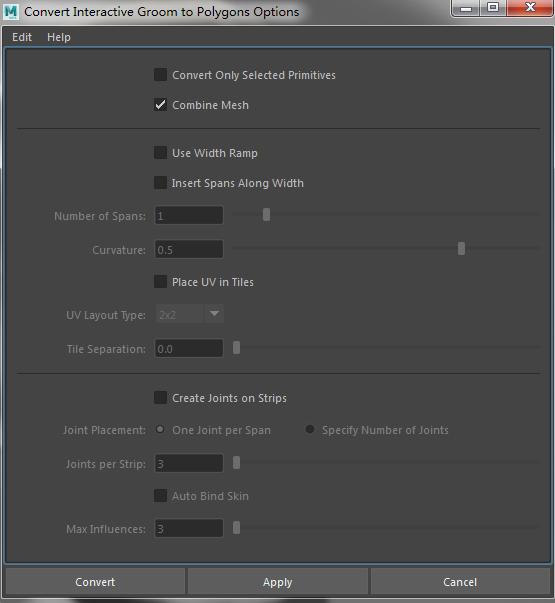555x603 pixels.
Task: Check Place UV in Tiles
Action: click(160, 282)
